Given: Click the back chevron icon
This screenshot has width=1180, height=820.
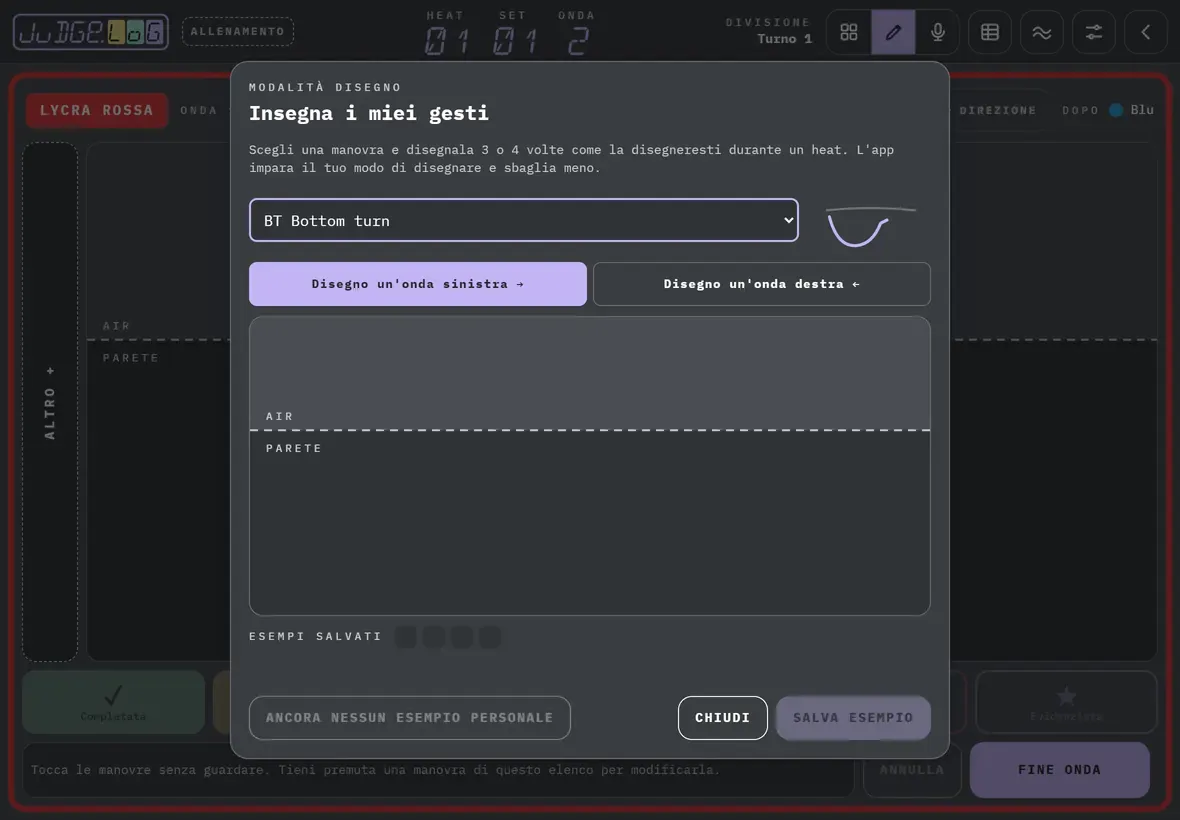Looking at the screenshot, I should pyautogui.click(x=1145, y=32).
